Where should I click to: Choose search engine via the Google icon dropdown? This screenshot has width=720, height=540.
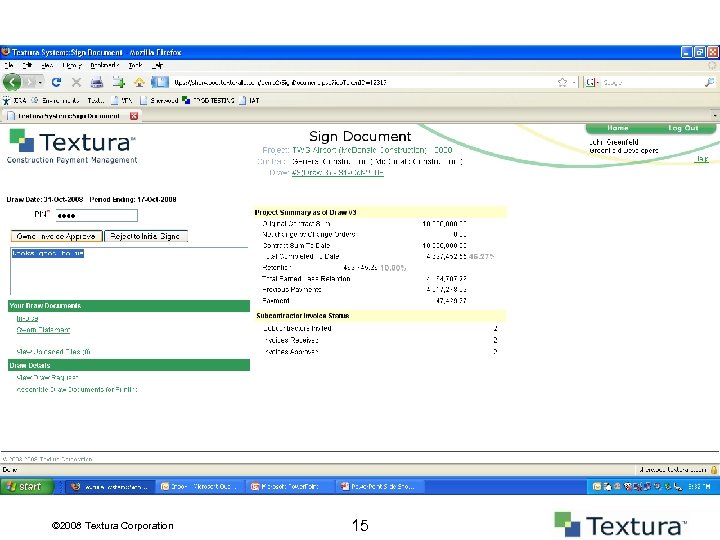[x=592, y=83]
